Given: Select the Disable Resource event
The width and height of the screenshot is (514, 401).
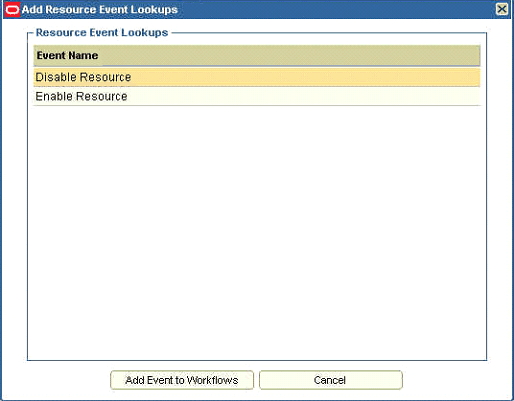Looking at the screenshot, I should pos(257,77).
